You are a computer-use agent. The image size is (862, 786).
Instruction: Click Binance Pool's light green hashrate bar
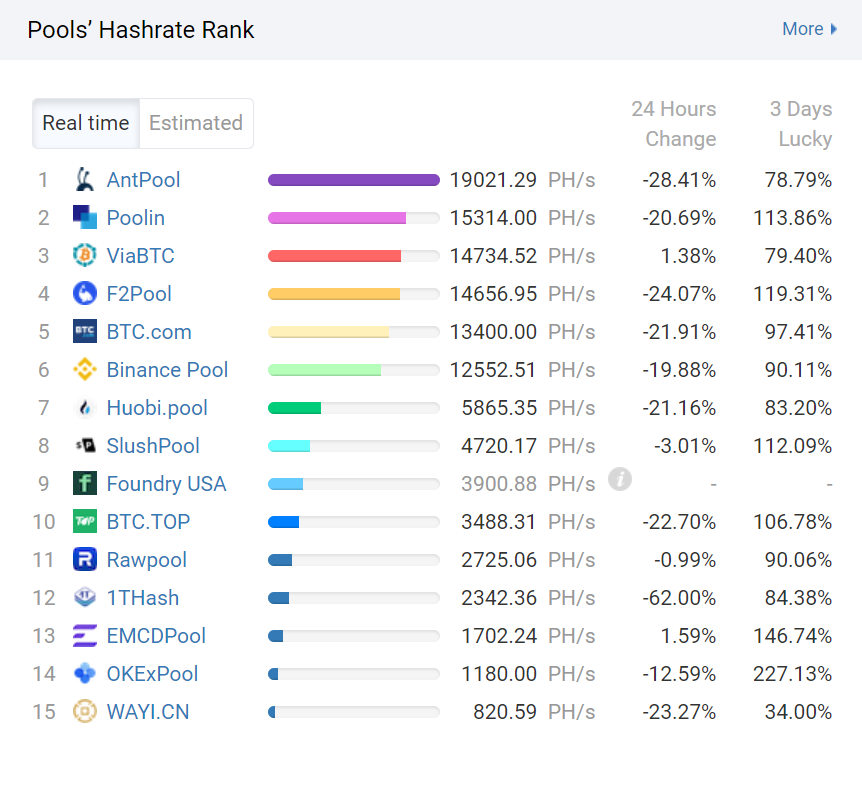[324, 369]
